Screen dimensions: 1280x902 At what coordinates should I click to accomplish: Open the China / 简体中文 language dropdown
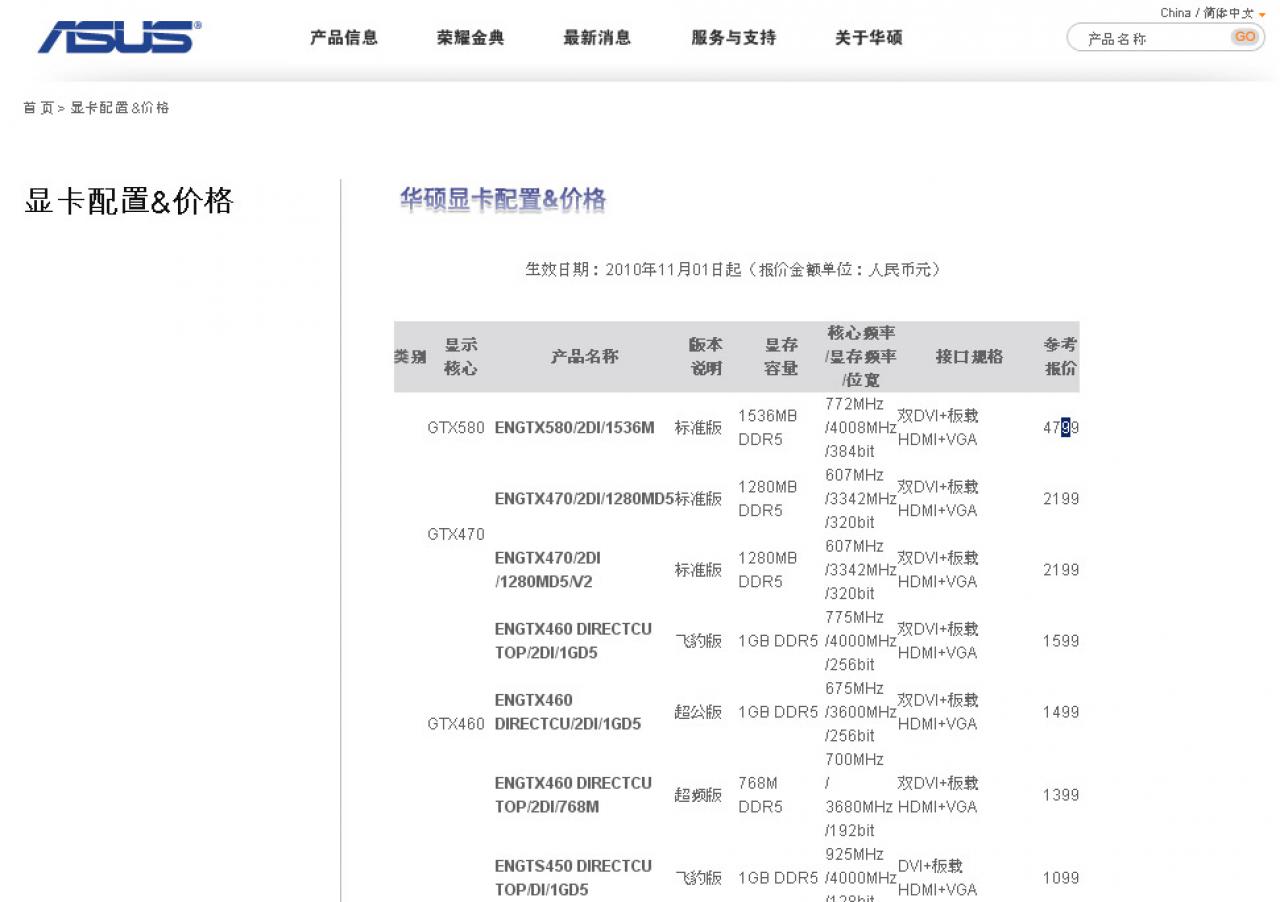[1212, 13]
